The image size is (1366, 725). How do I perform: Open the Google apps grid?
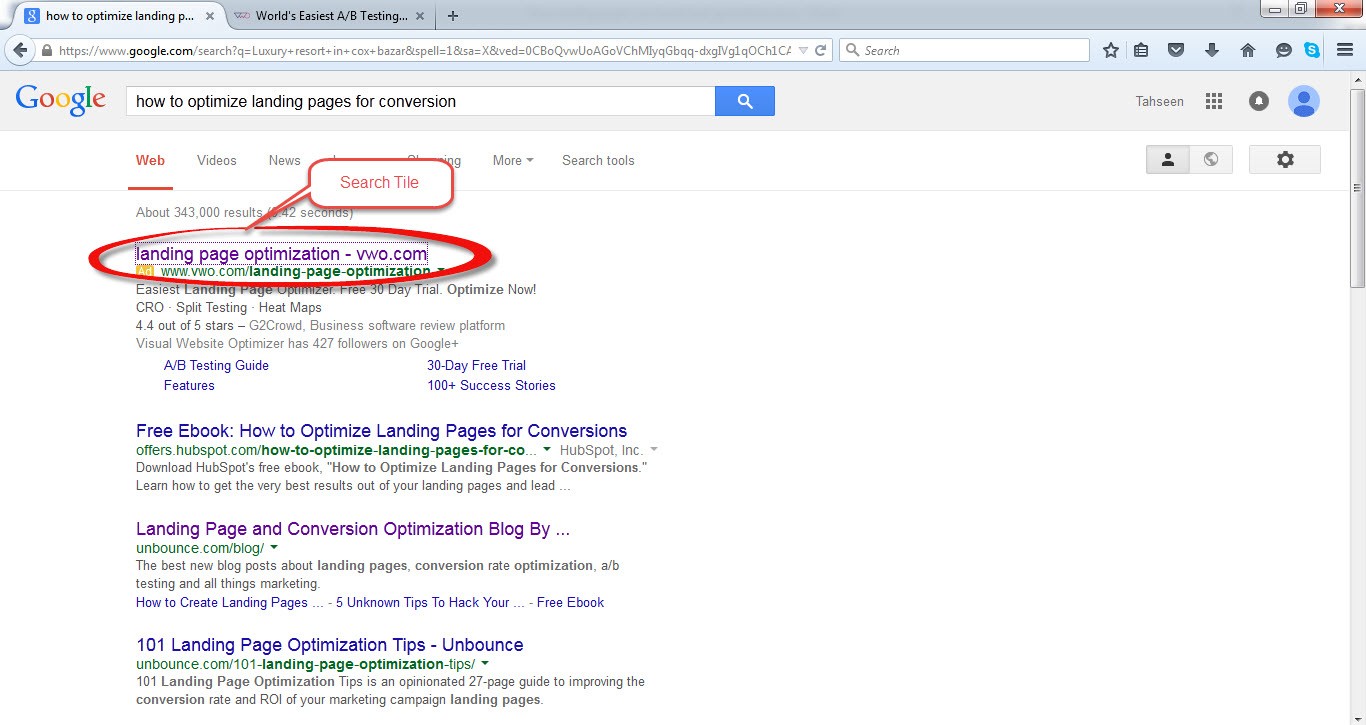point(1214,101)
